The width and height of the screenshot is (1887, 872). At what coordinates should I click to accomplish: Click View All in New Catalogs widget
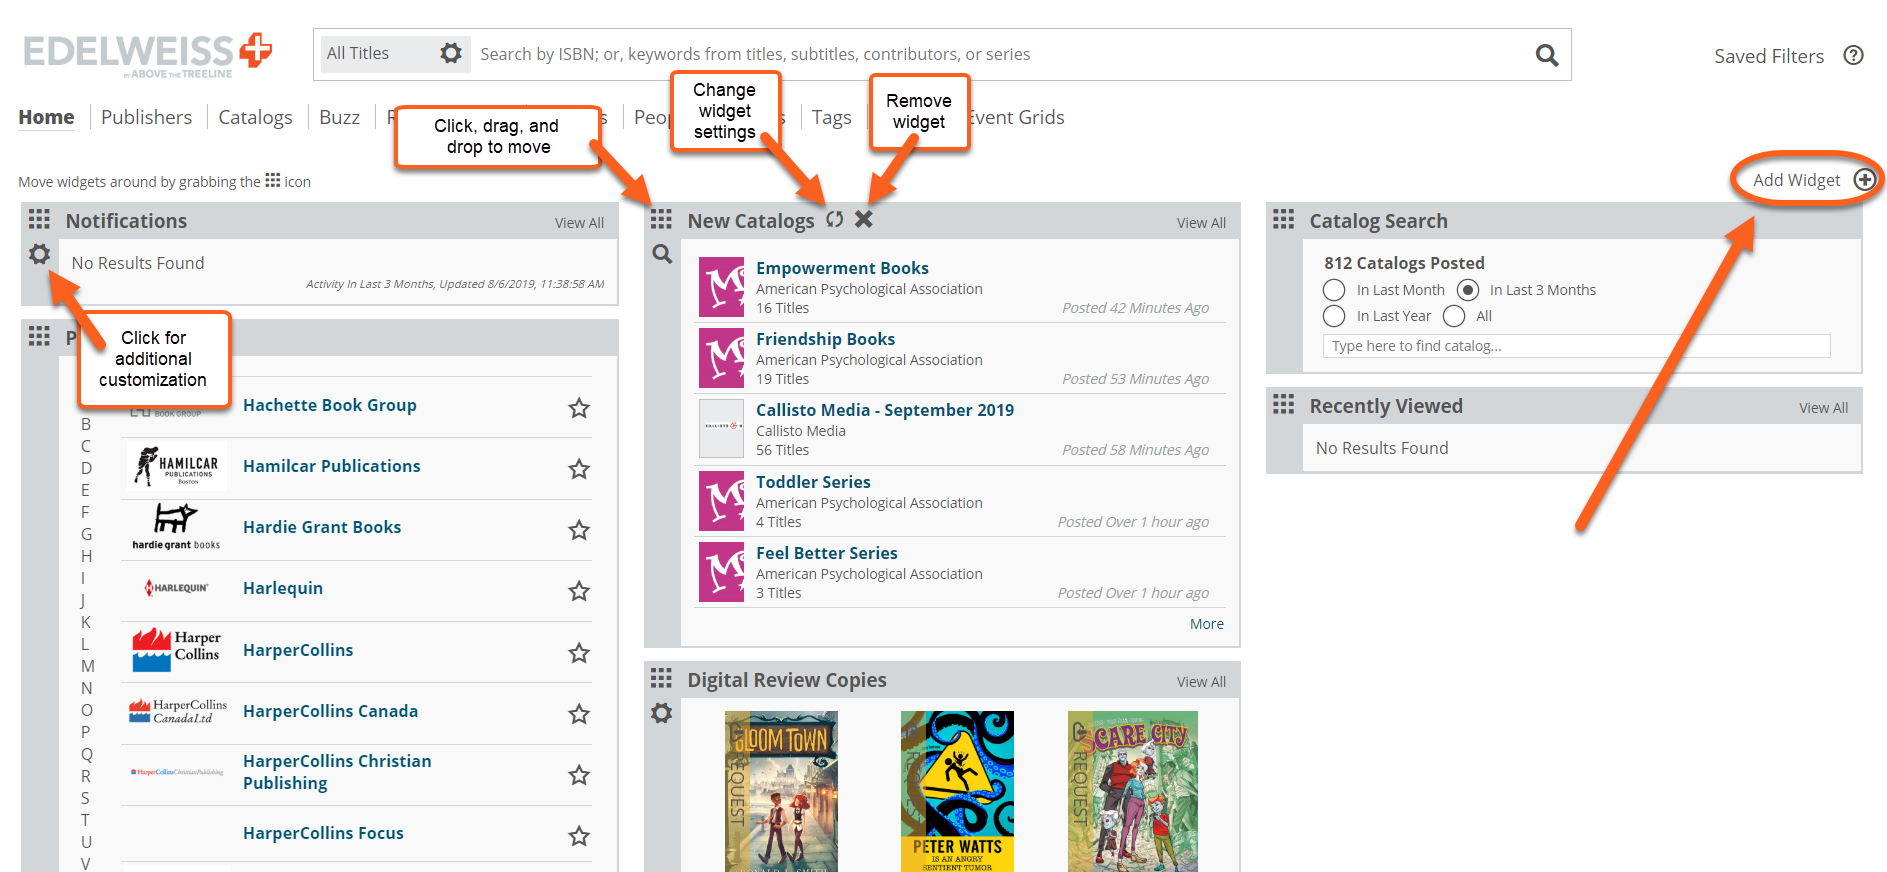[1201, 223]
